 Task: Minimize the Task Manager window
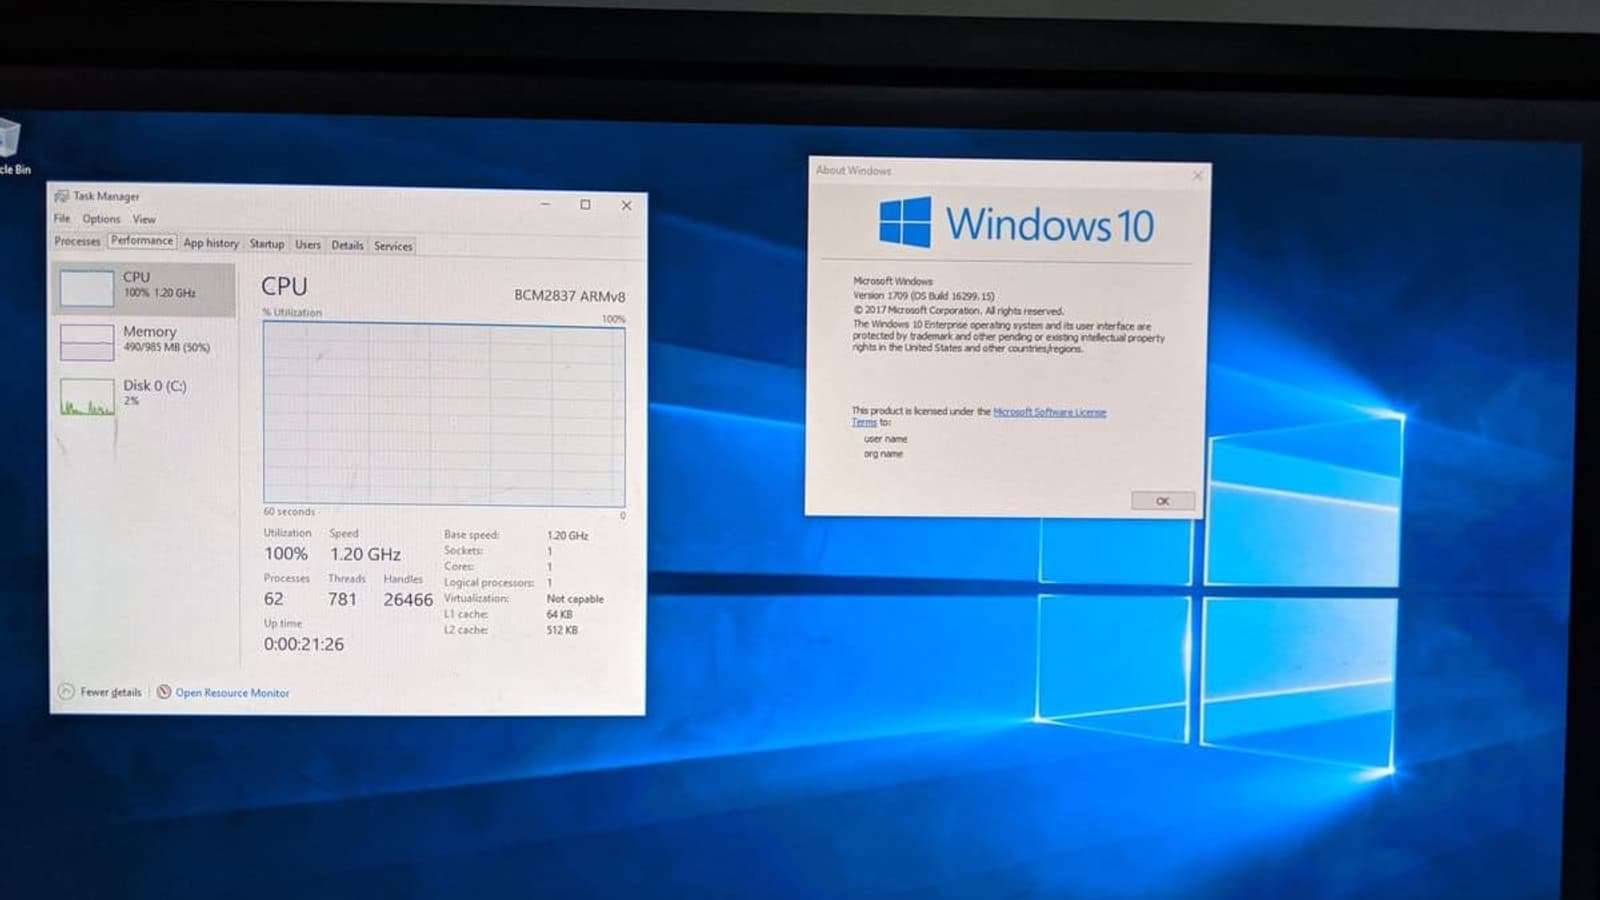click(x=545, y=204)
